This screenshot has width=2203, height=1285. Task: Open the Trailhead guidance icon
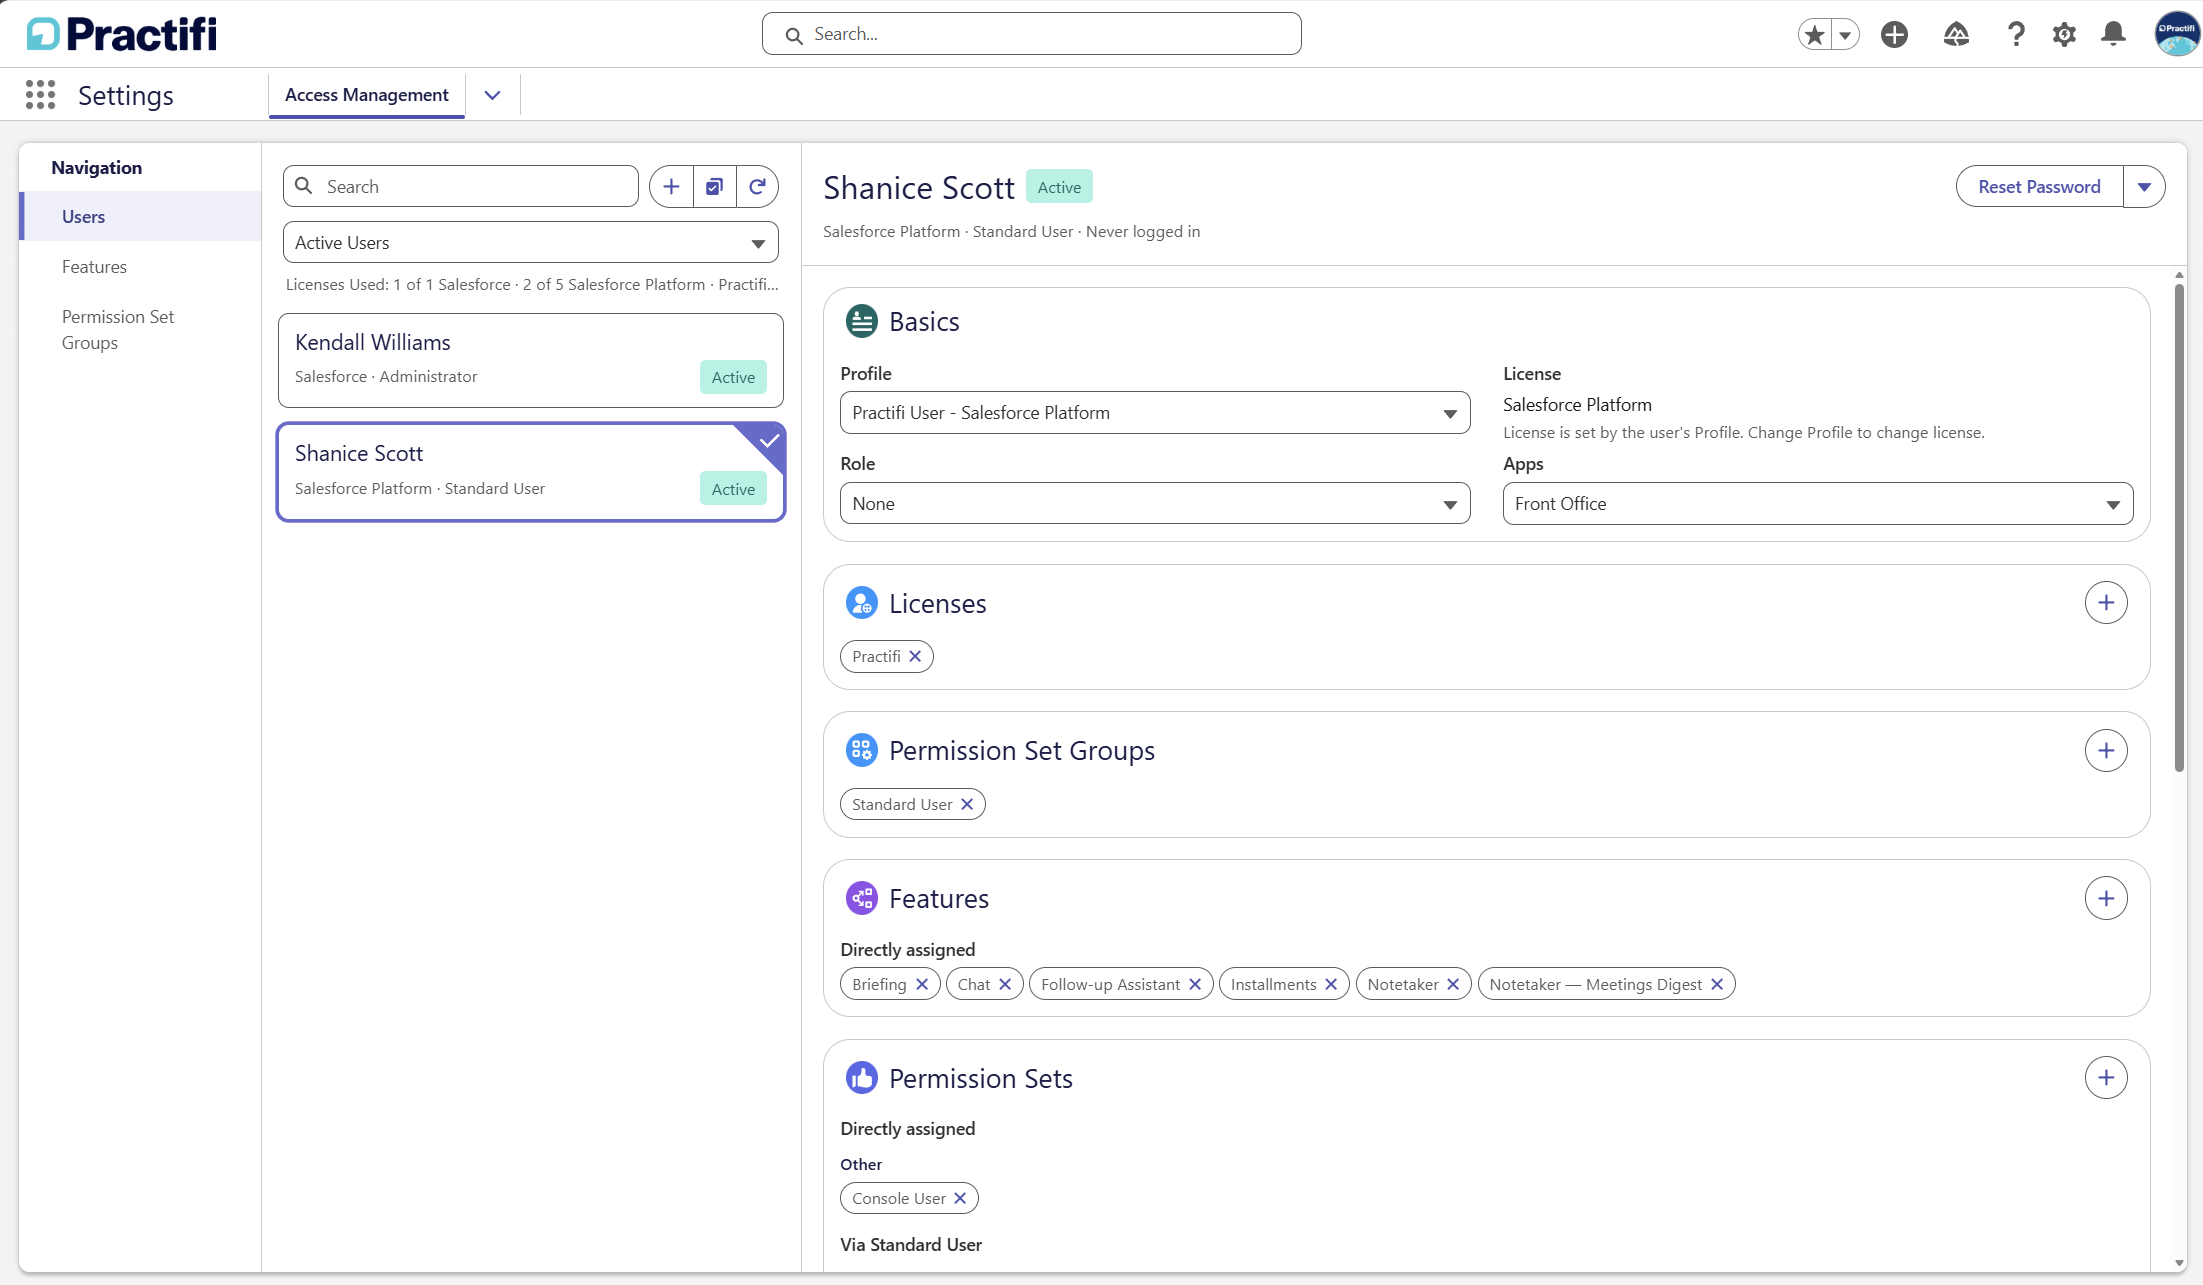click(1956, 35)
